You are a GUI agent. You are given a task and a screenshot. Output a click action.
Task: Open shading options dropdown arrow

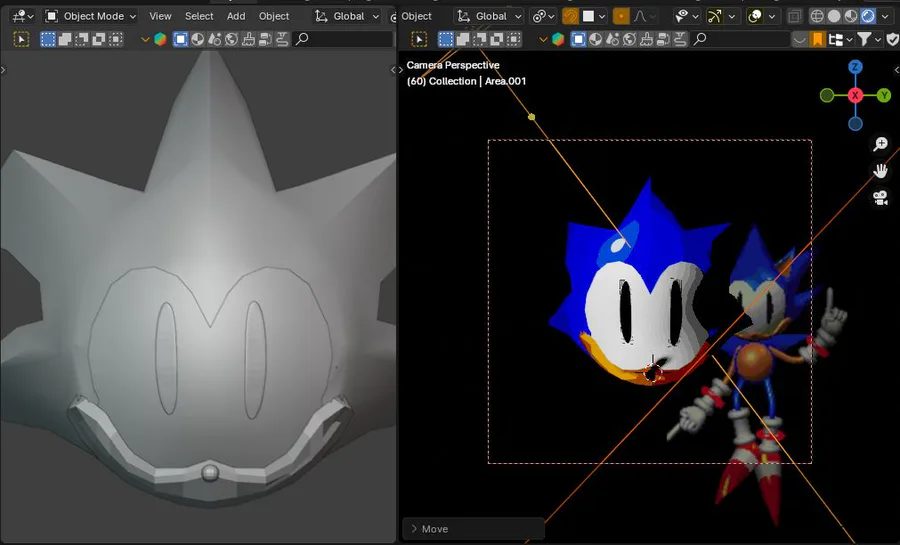pyautogui.click(x=887, y=16)
